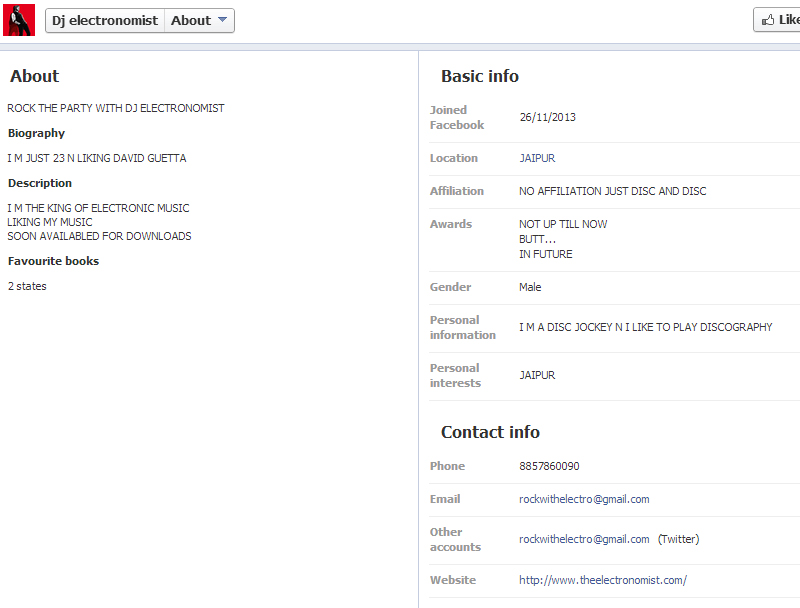Screen dimensions: 800x608
Task: Click the Dj electronomist profile picture thumbnail
Action: pyautogui.click(x=19, y=20)
